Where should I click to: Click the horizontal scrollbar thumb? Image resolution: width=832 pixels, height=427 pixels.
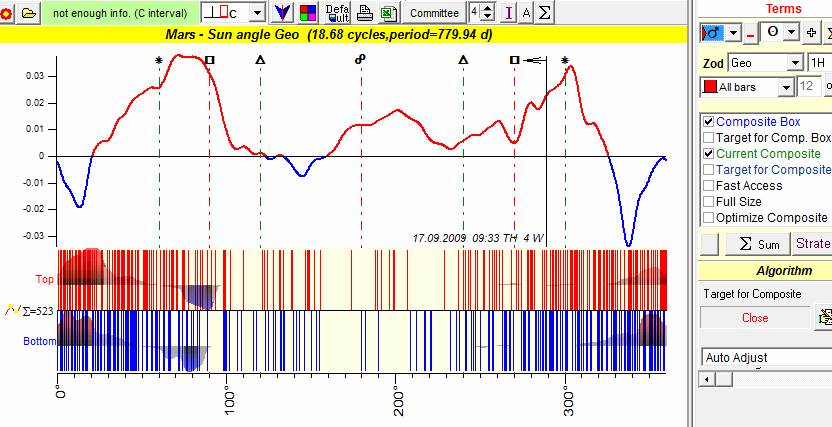pyautogui.click(x=723, y=379)
